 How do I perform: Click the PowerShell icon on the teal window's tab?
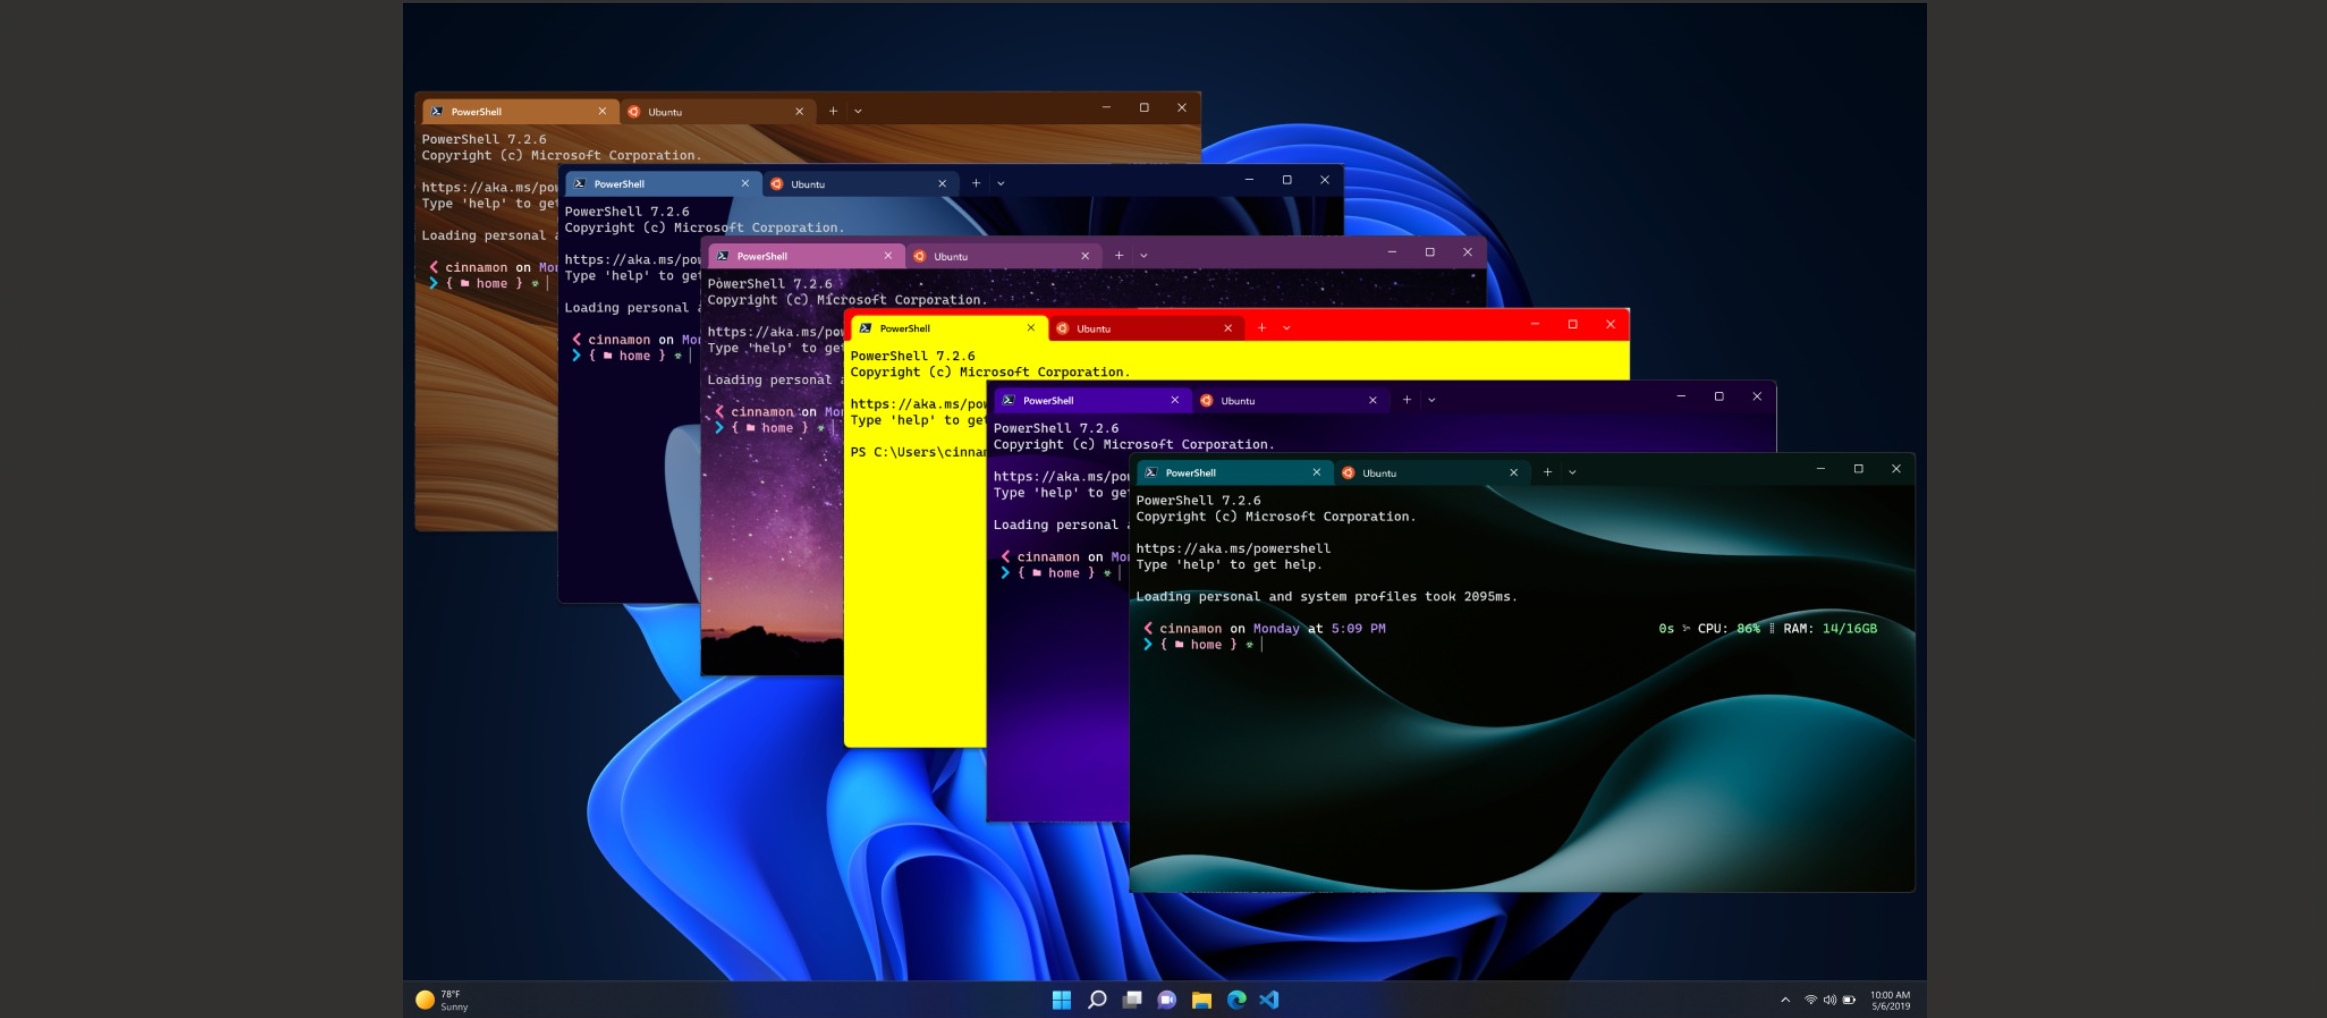click(x=1152, y=472)
